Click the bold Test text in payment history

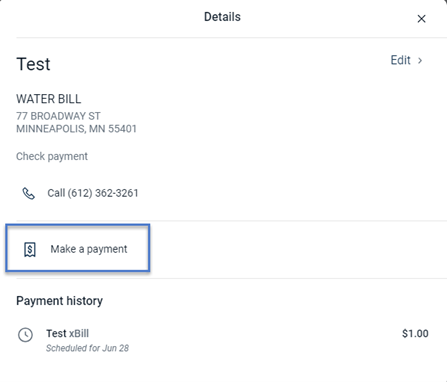point(56,334)
